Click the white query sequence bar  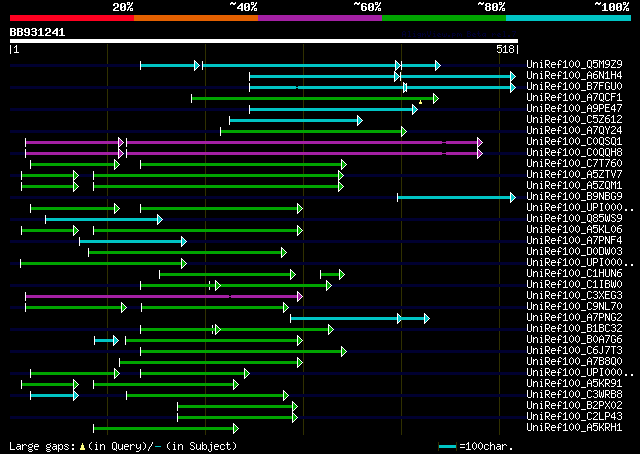point(264,41)
